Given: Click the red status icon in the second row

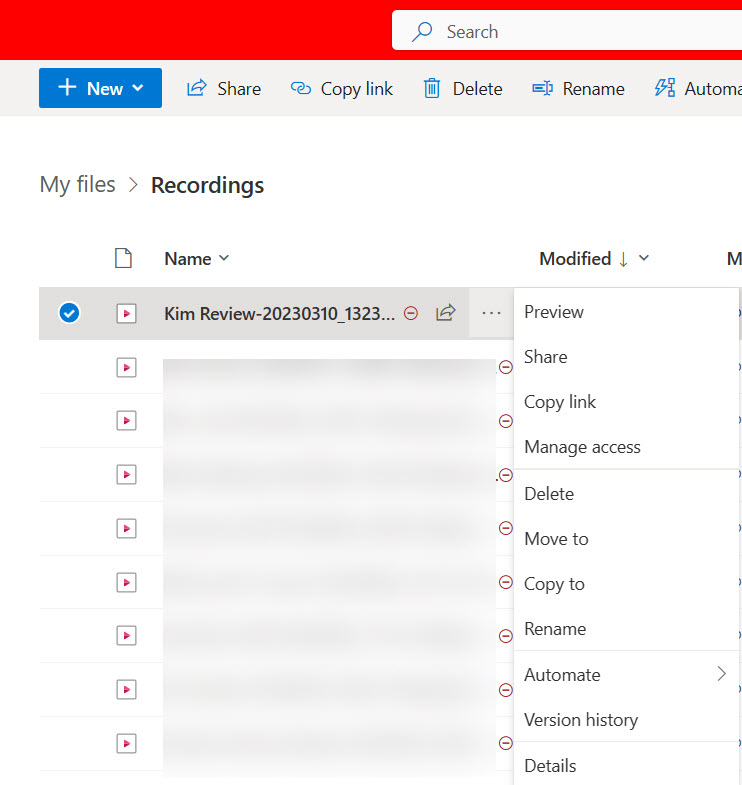Looking at the screenshot, I should pyautogui.click(x=506, y=367).
